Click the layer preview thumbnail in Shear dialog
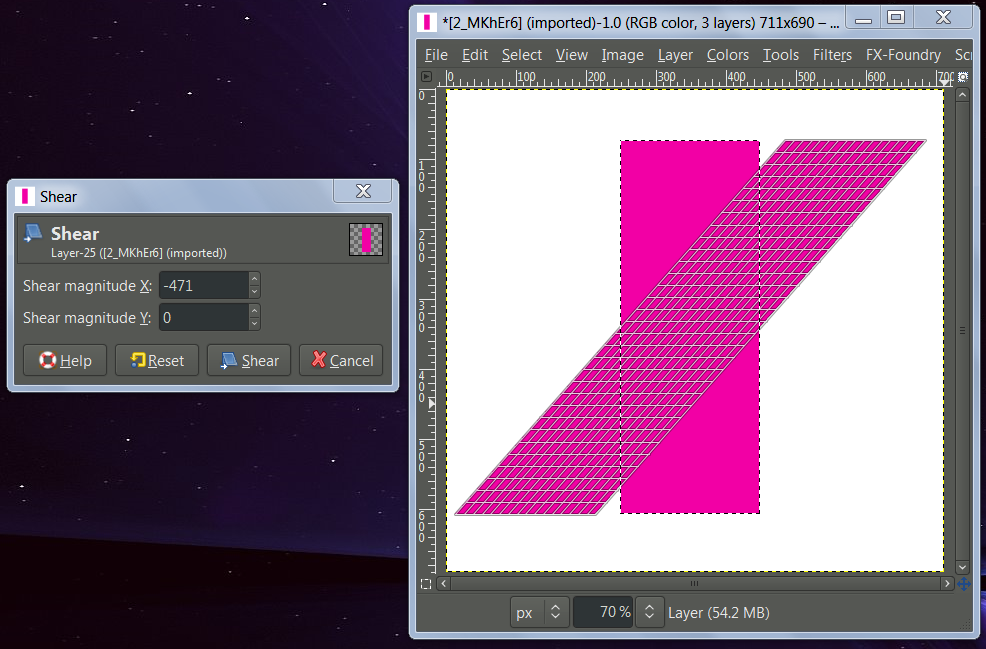This screenshot has width=986, height=649. click(x=366, y=240)
